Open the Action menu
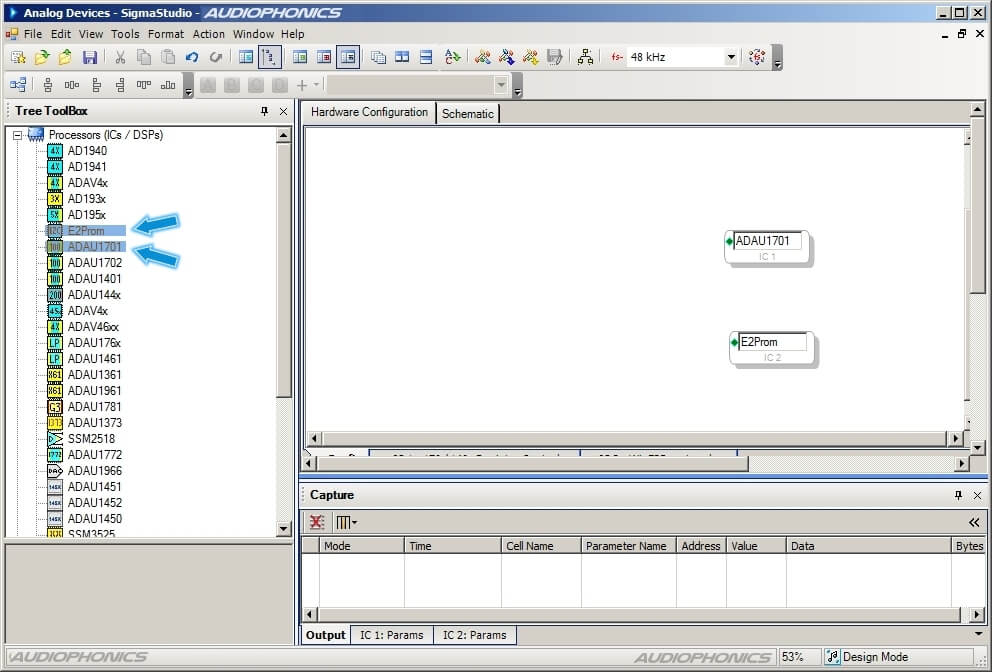 [x=209, y=34]
